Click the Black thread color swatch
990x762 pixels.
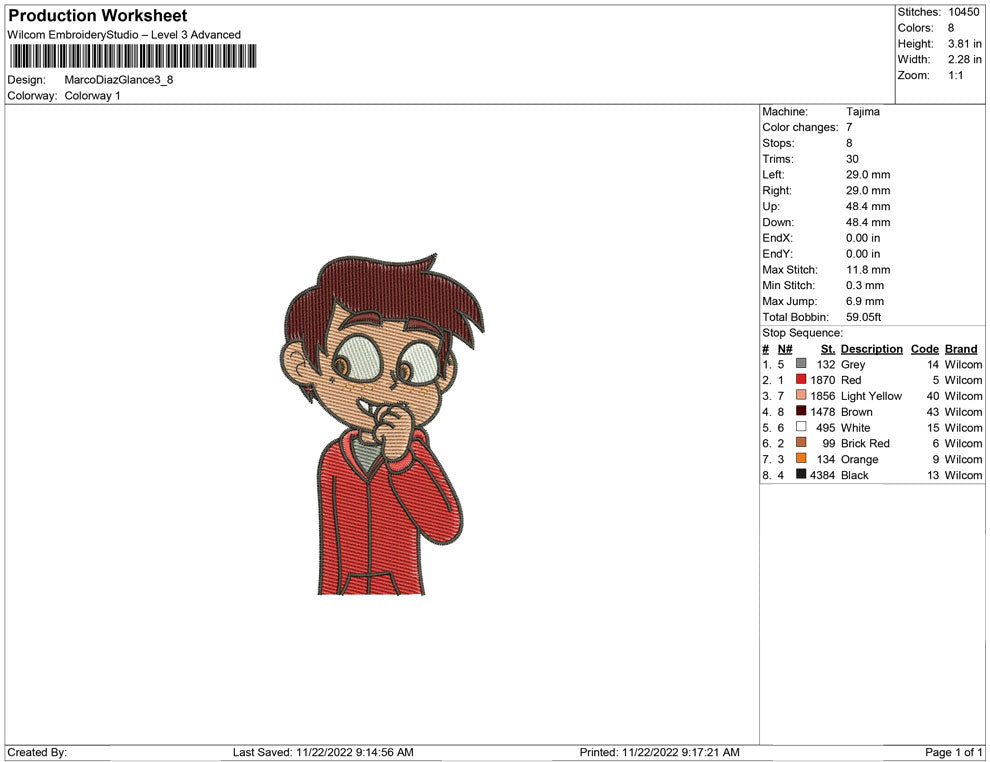[x=801, y=474]
